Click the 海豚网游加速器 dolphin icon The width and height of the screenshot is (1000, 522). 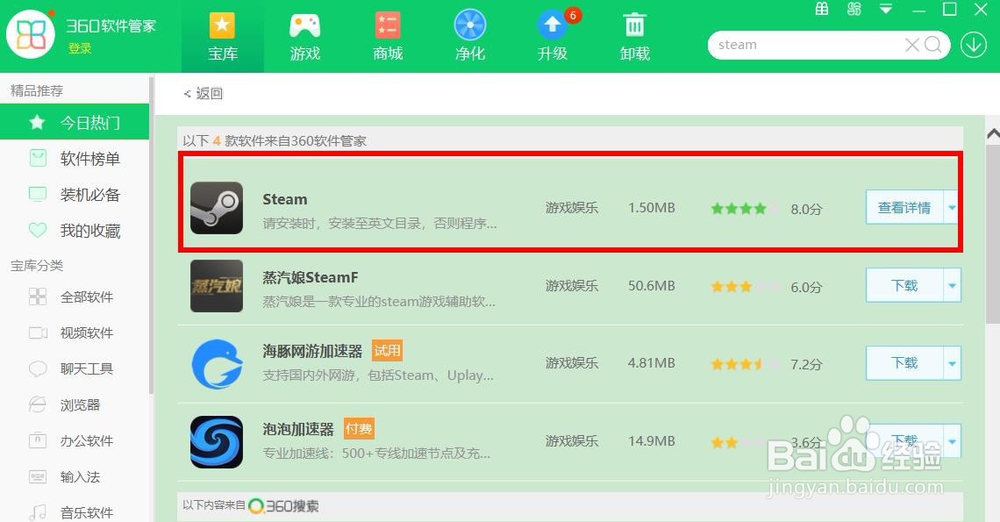(x=217, y=364)
